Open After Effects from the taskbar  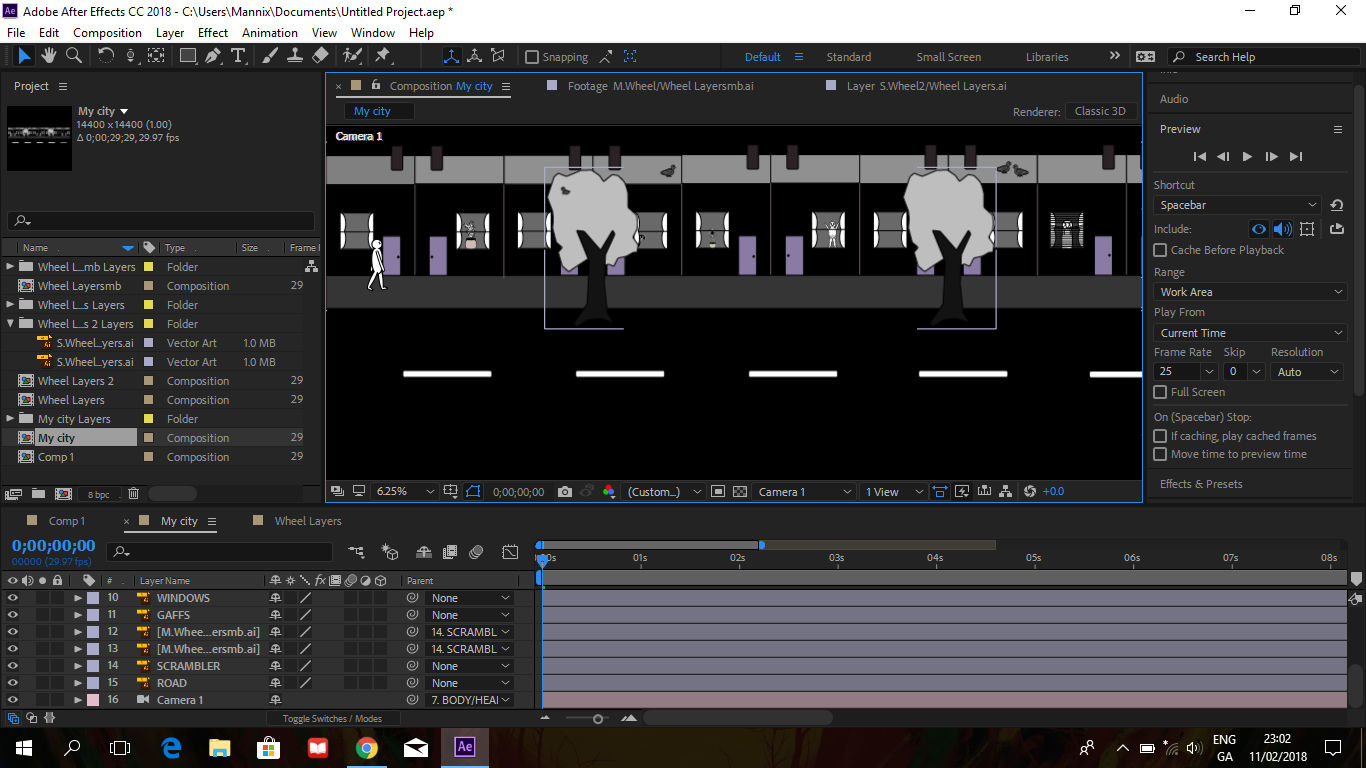click(x=464, y=748)
